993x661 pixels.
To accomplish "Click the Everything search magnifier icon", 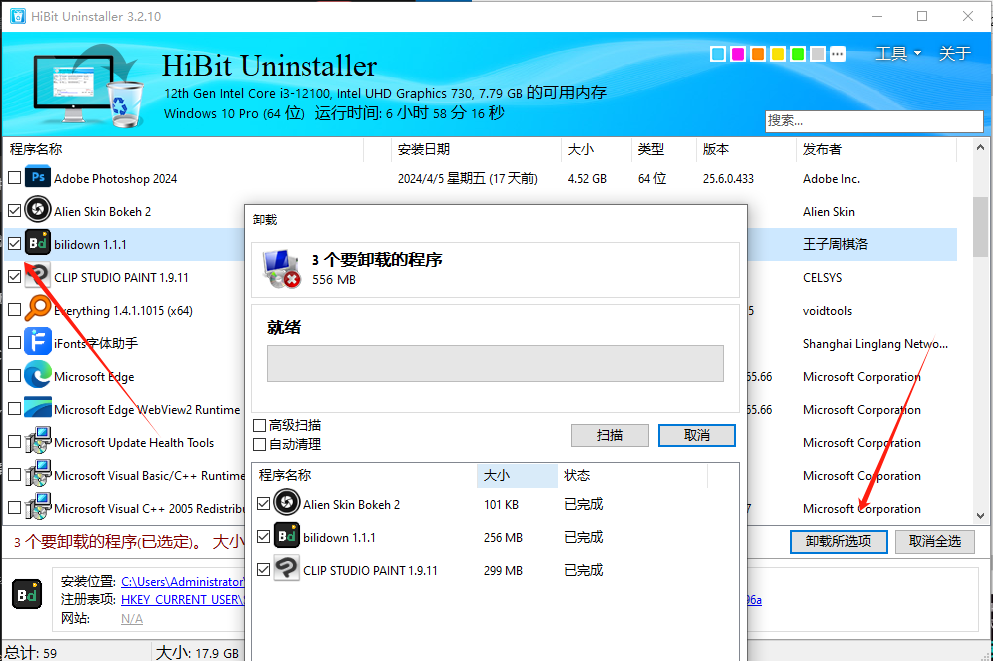I will click(x=38, y=310).
